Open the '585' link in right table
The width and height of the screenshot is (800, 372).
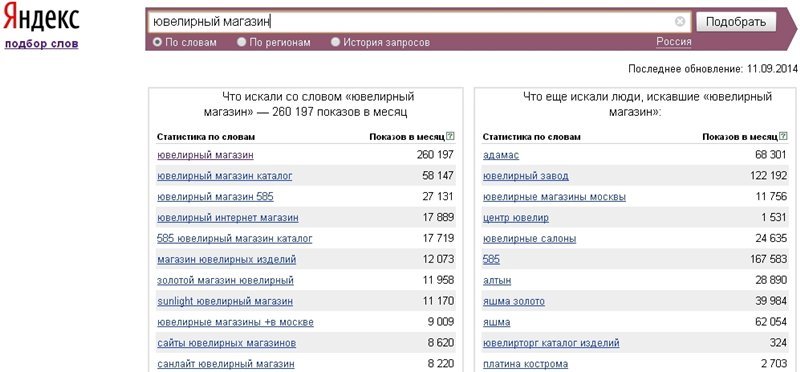(491, 259)
